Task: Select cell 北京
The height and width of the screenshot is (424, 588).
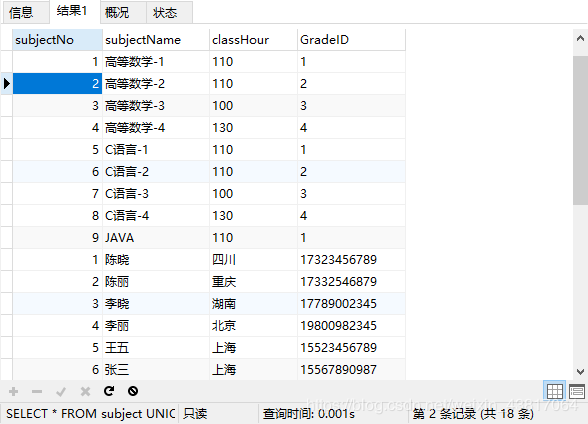Action: pos(253,325)
